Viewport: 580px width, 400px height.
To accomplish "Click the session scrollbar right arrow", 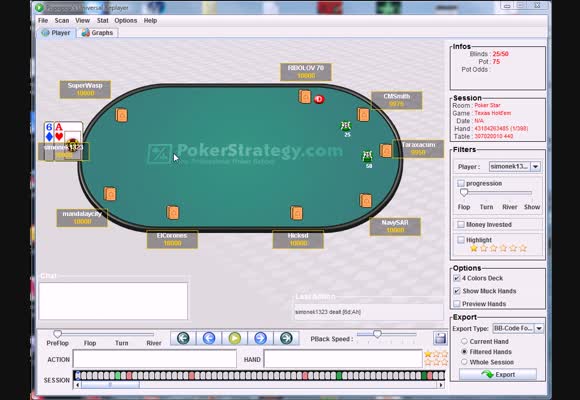I will (x=441, y=385).
